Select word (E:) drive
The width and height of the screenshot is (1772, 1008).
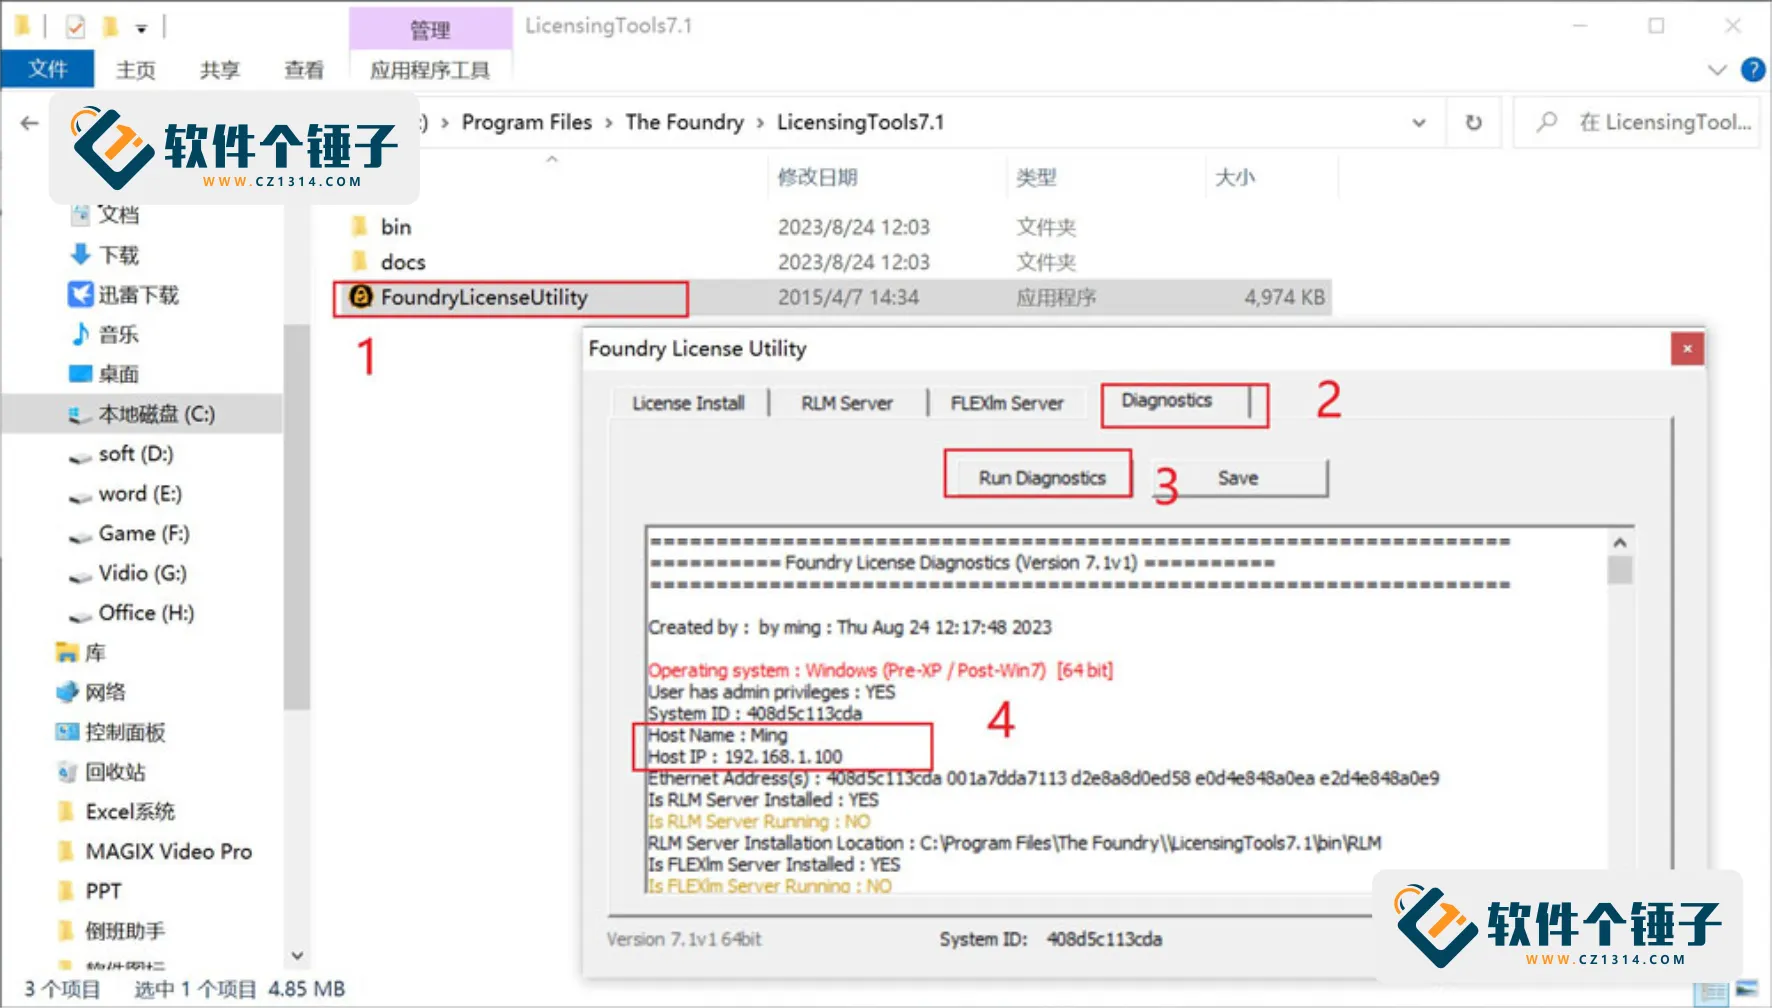(x=139, y=494)
